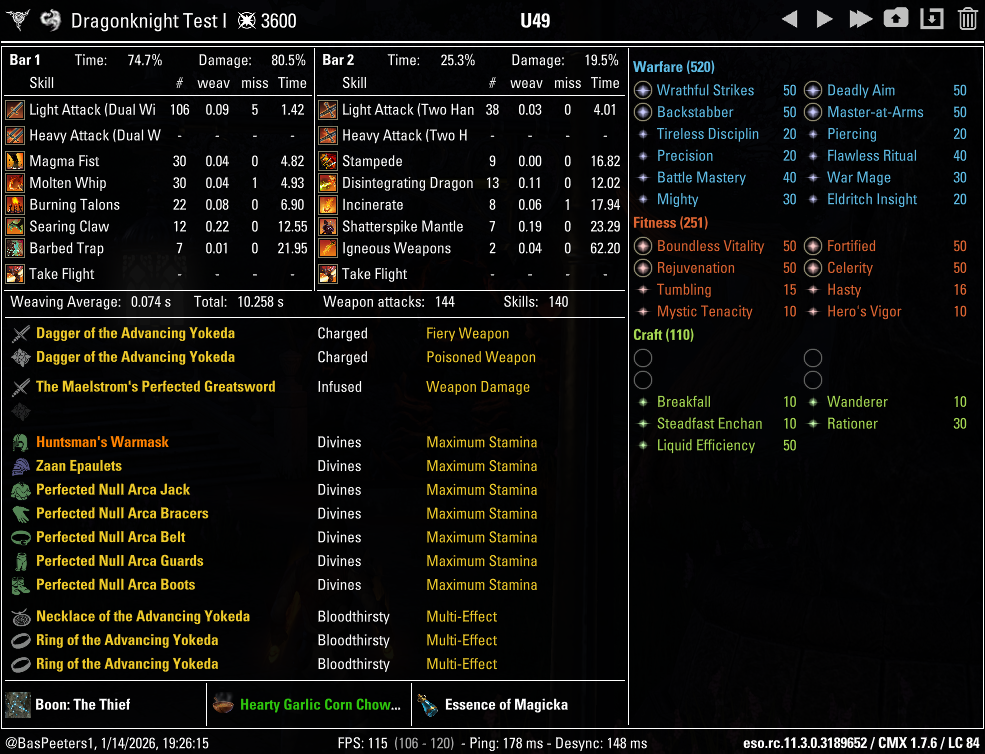The height and width of the screenshot is (754, 985).
Task: Click the Magma Fist skill icon
Action: click(14, 161)
